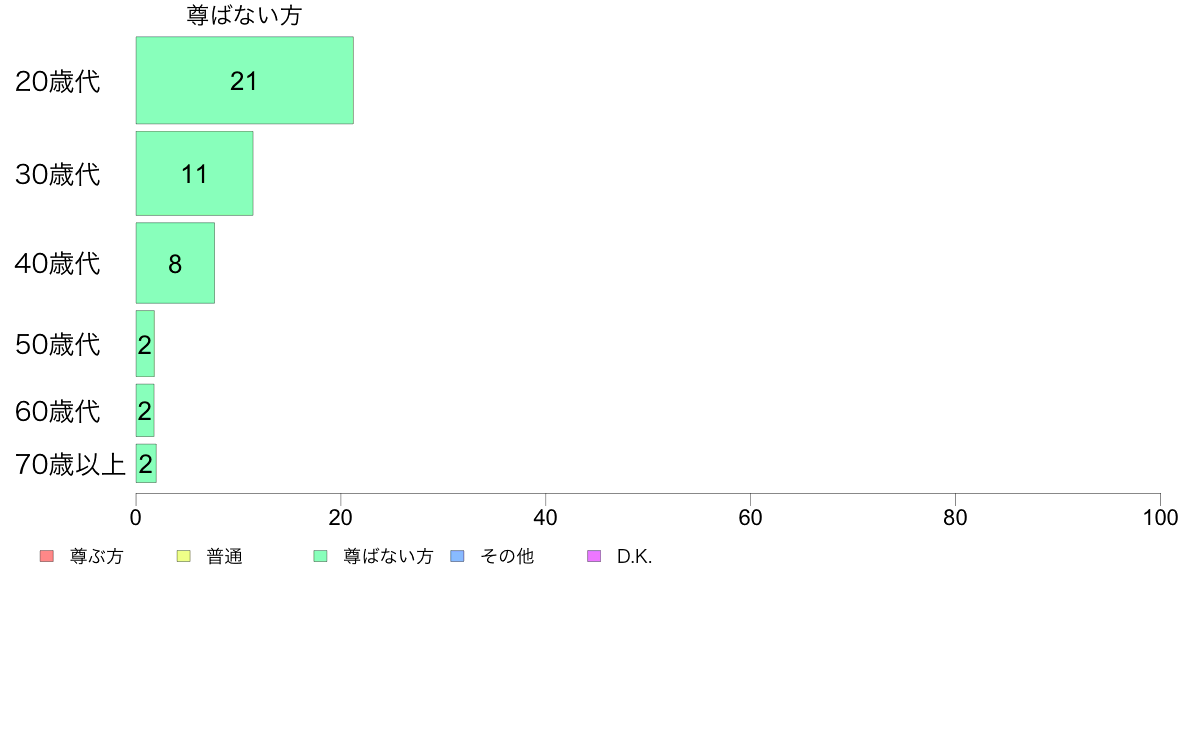Click the 普通 legend label
Viewport: 1188px width, 736px height.
pyautogui.click(x=224, y=556)
